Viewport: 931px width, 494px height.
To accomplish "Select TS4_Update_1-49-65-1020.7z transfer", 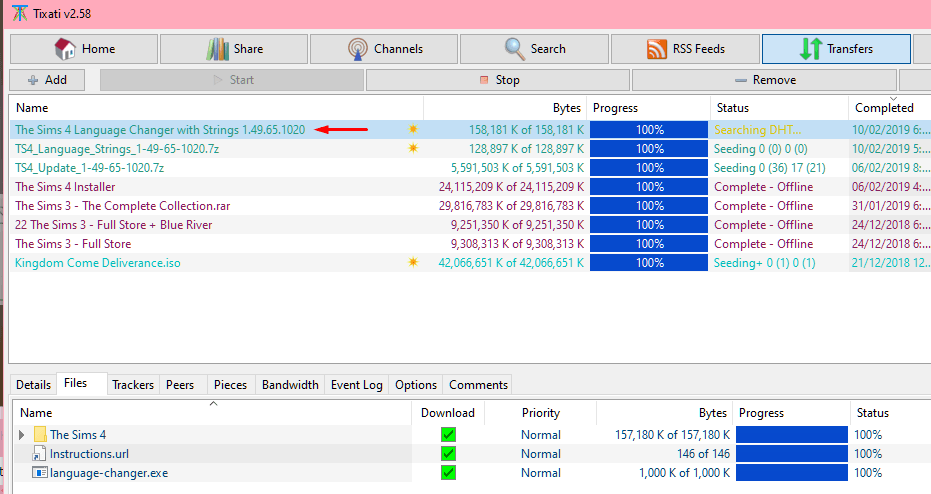I will tap(90, 167).
